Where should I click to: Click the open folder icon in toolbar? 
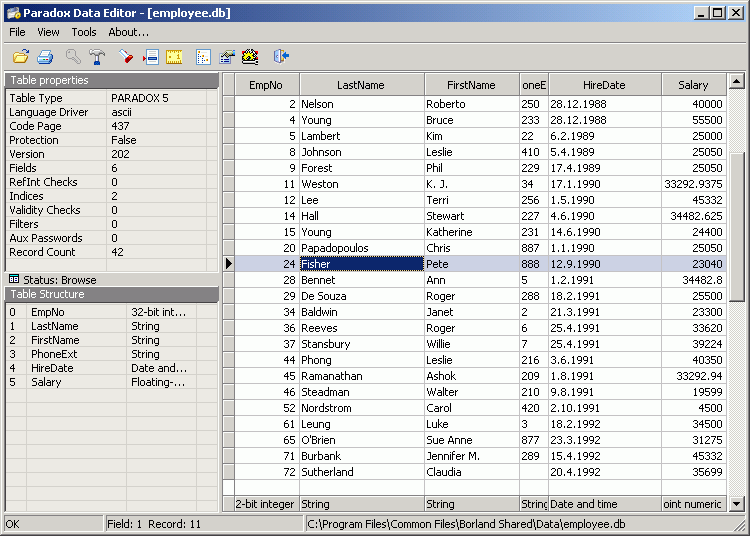pyautogui.click(x=21, y=56)
